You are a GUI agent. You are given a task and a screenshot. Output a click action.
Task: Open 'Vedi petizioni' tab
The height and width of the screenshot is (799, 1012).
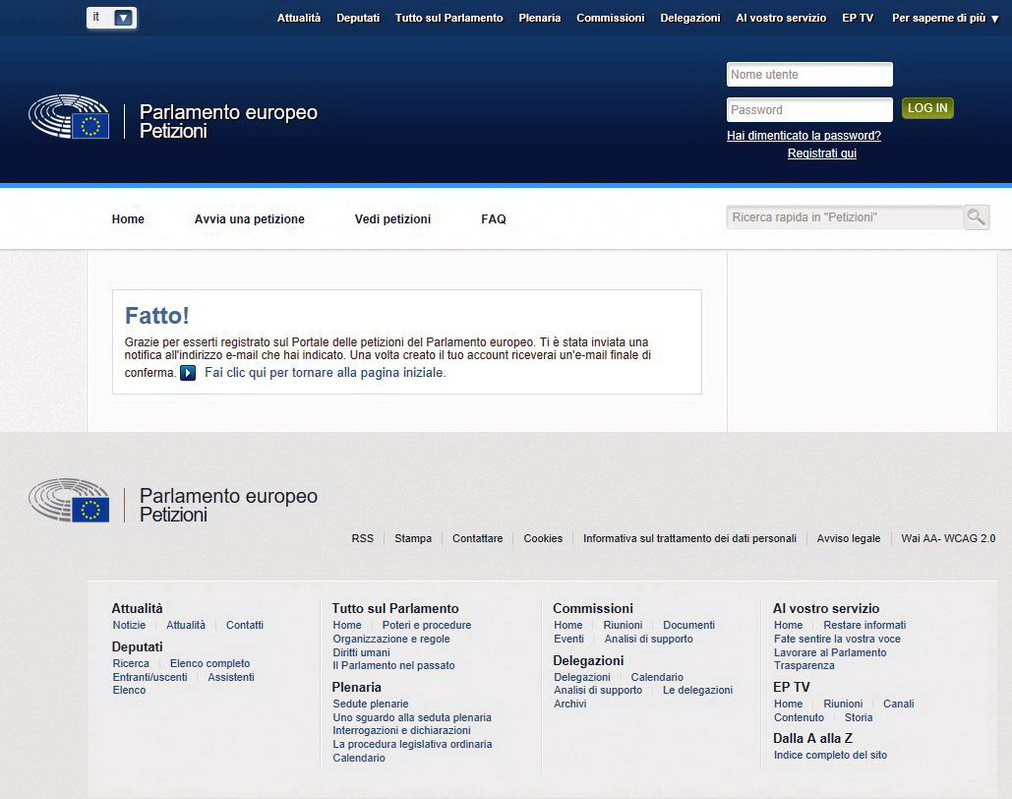[x=392, y=219]
